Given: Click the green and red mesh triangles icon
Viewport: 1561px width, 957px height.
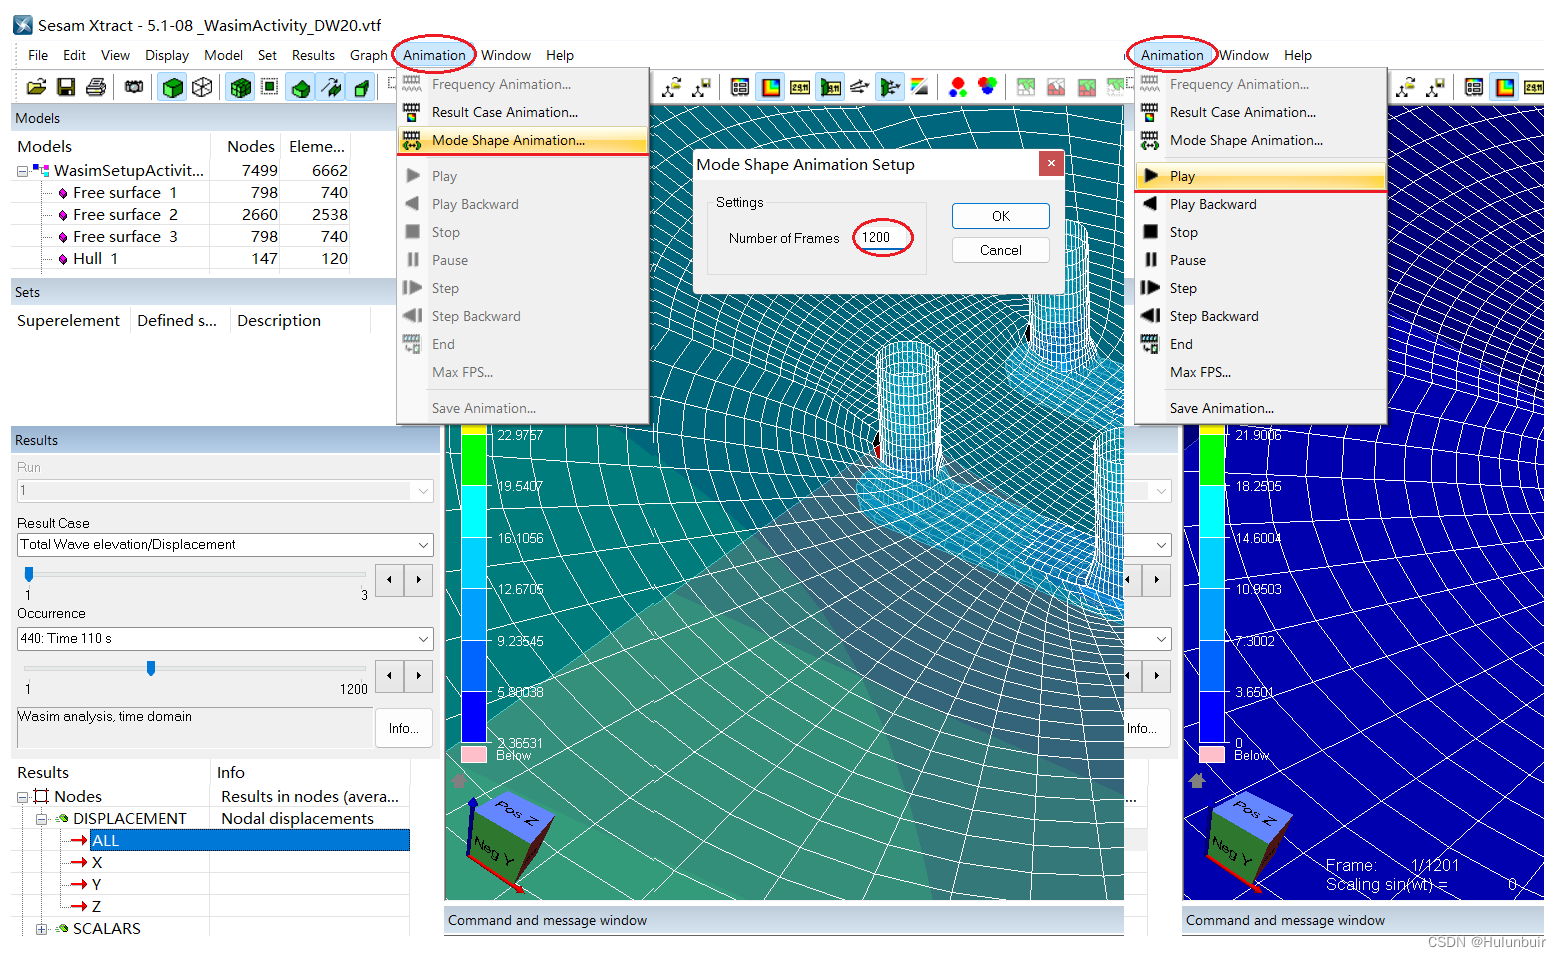Looking at the screenshot, I should point(1087,87).
